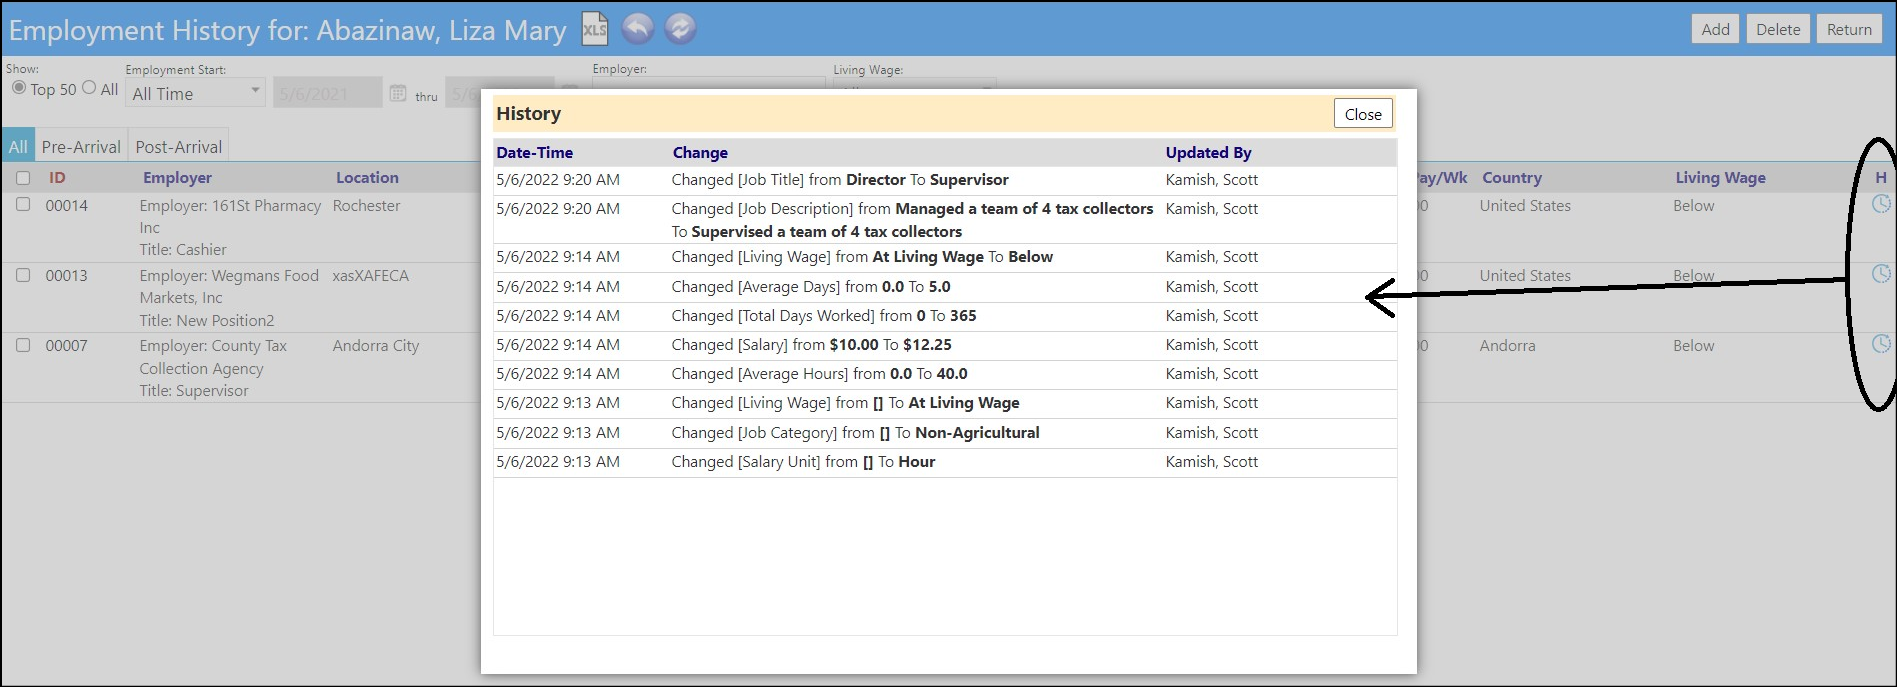Click the Rochester location cell
1897x687 pixels.
click(x=366, y=205)
